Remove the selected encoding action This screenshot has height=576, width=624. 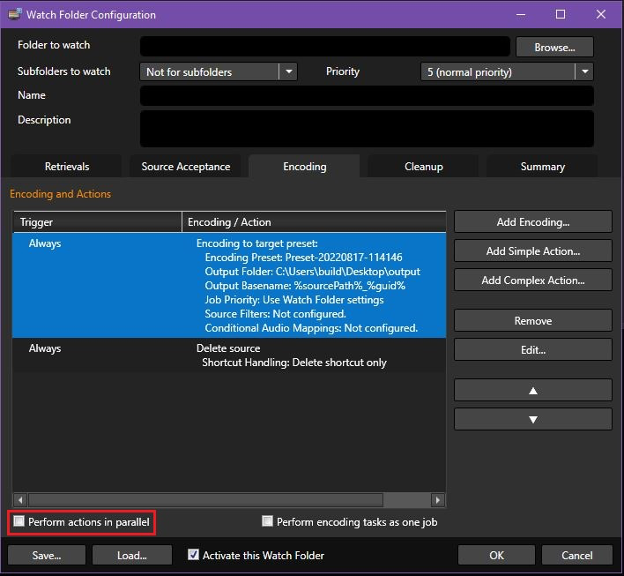point(533,320)
